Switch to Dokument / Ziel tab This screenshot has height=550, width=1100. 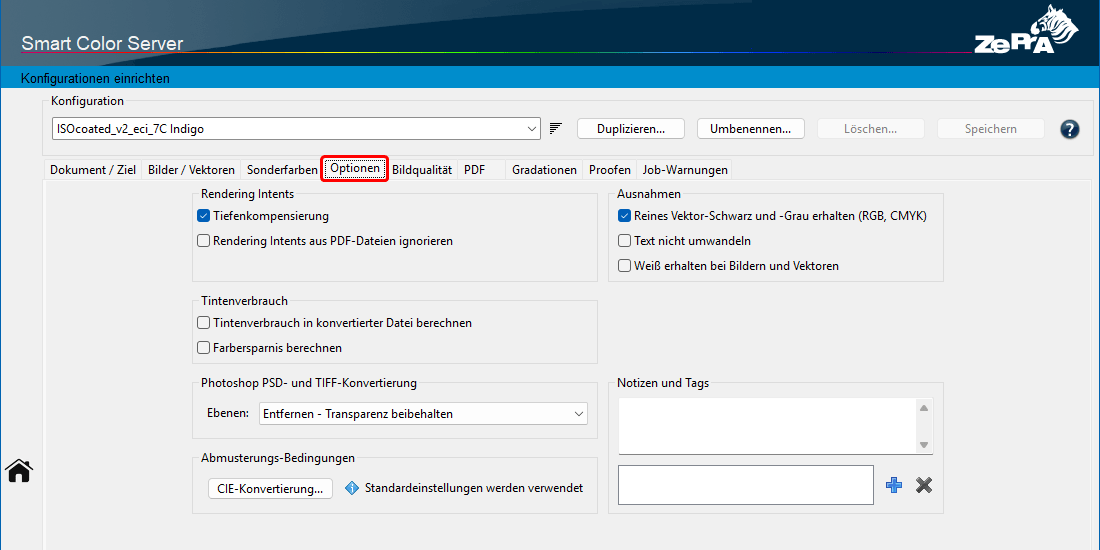point(93,170)
